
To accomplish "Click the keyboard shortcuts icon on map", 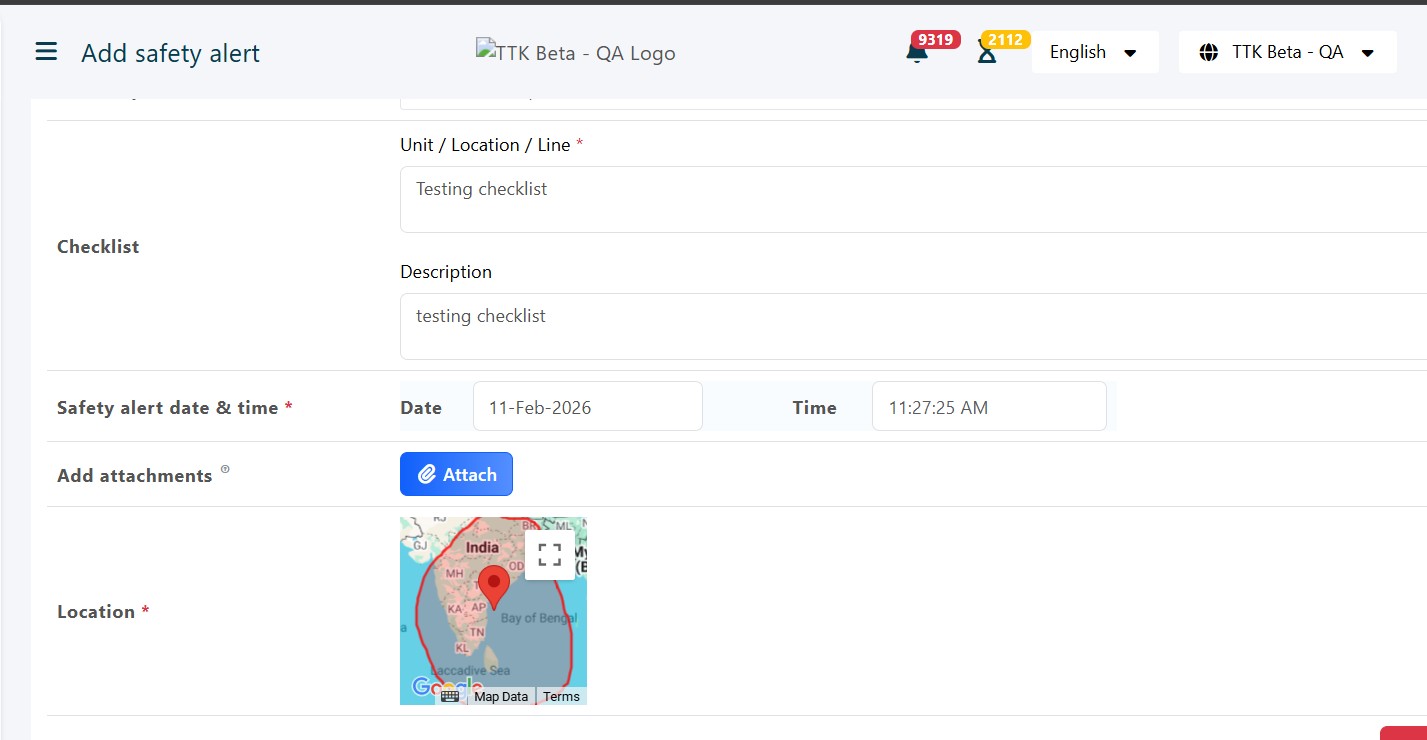I will [x=450, y=696].
